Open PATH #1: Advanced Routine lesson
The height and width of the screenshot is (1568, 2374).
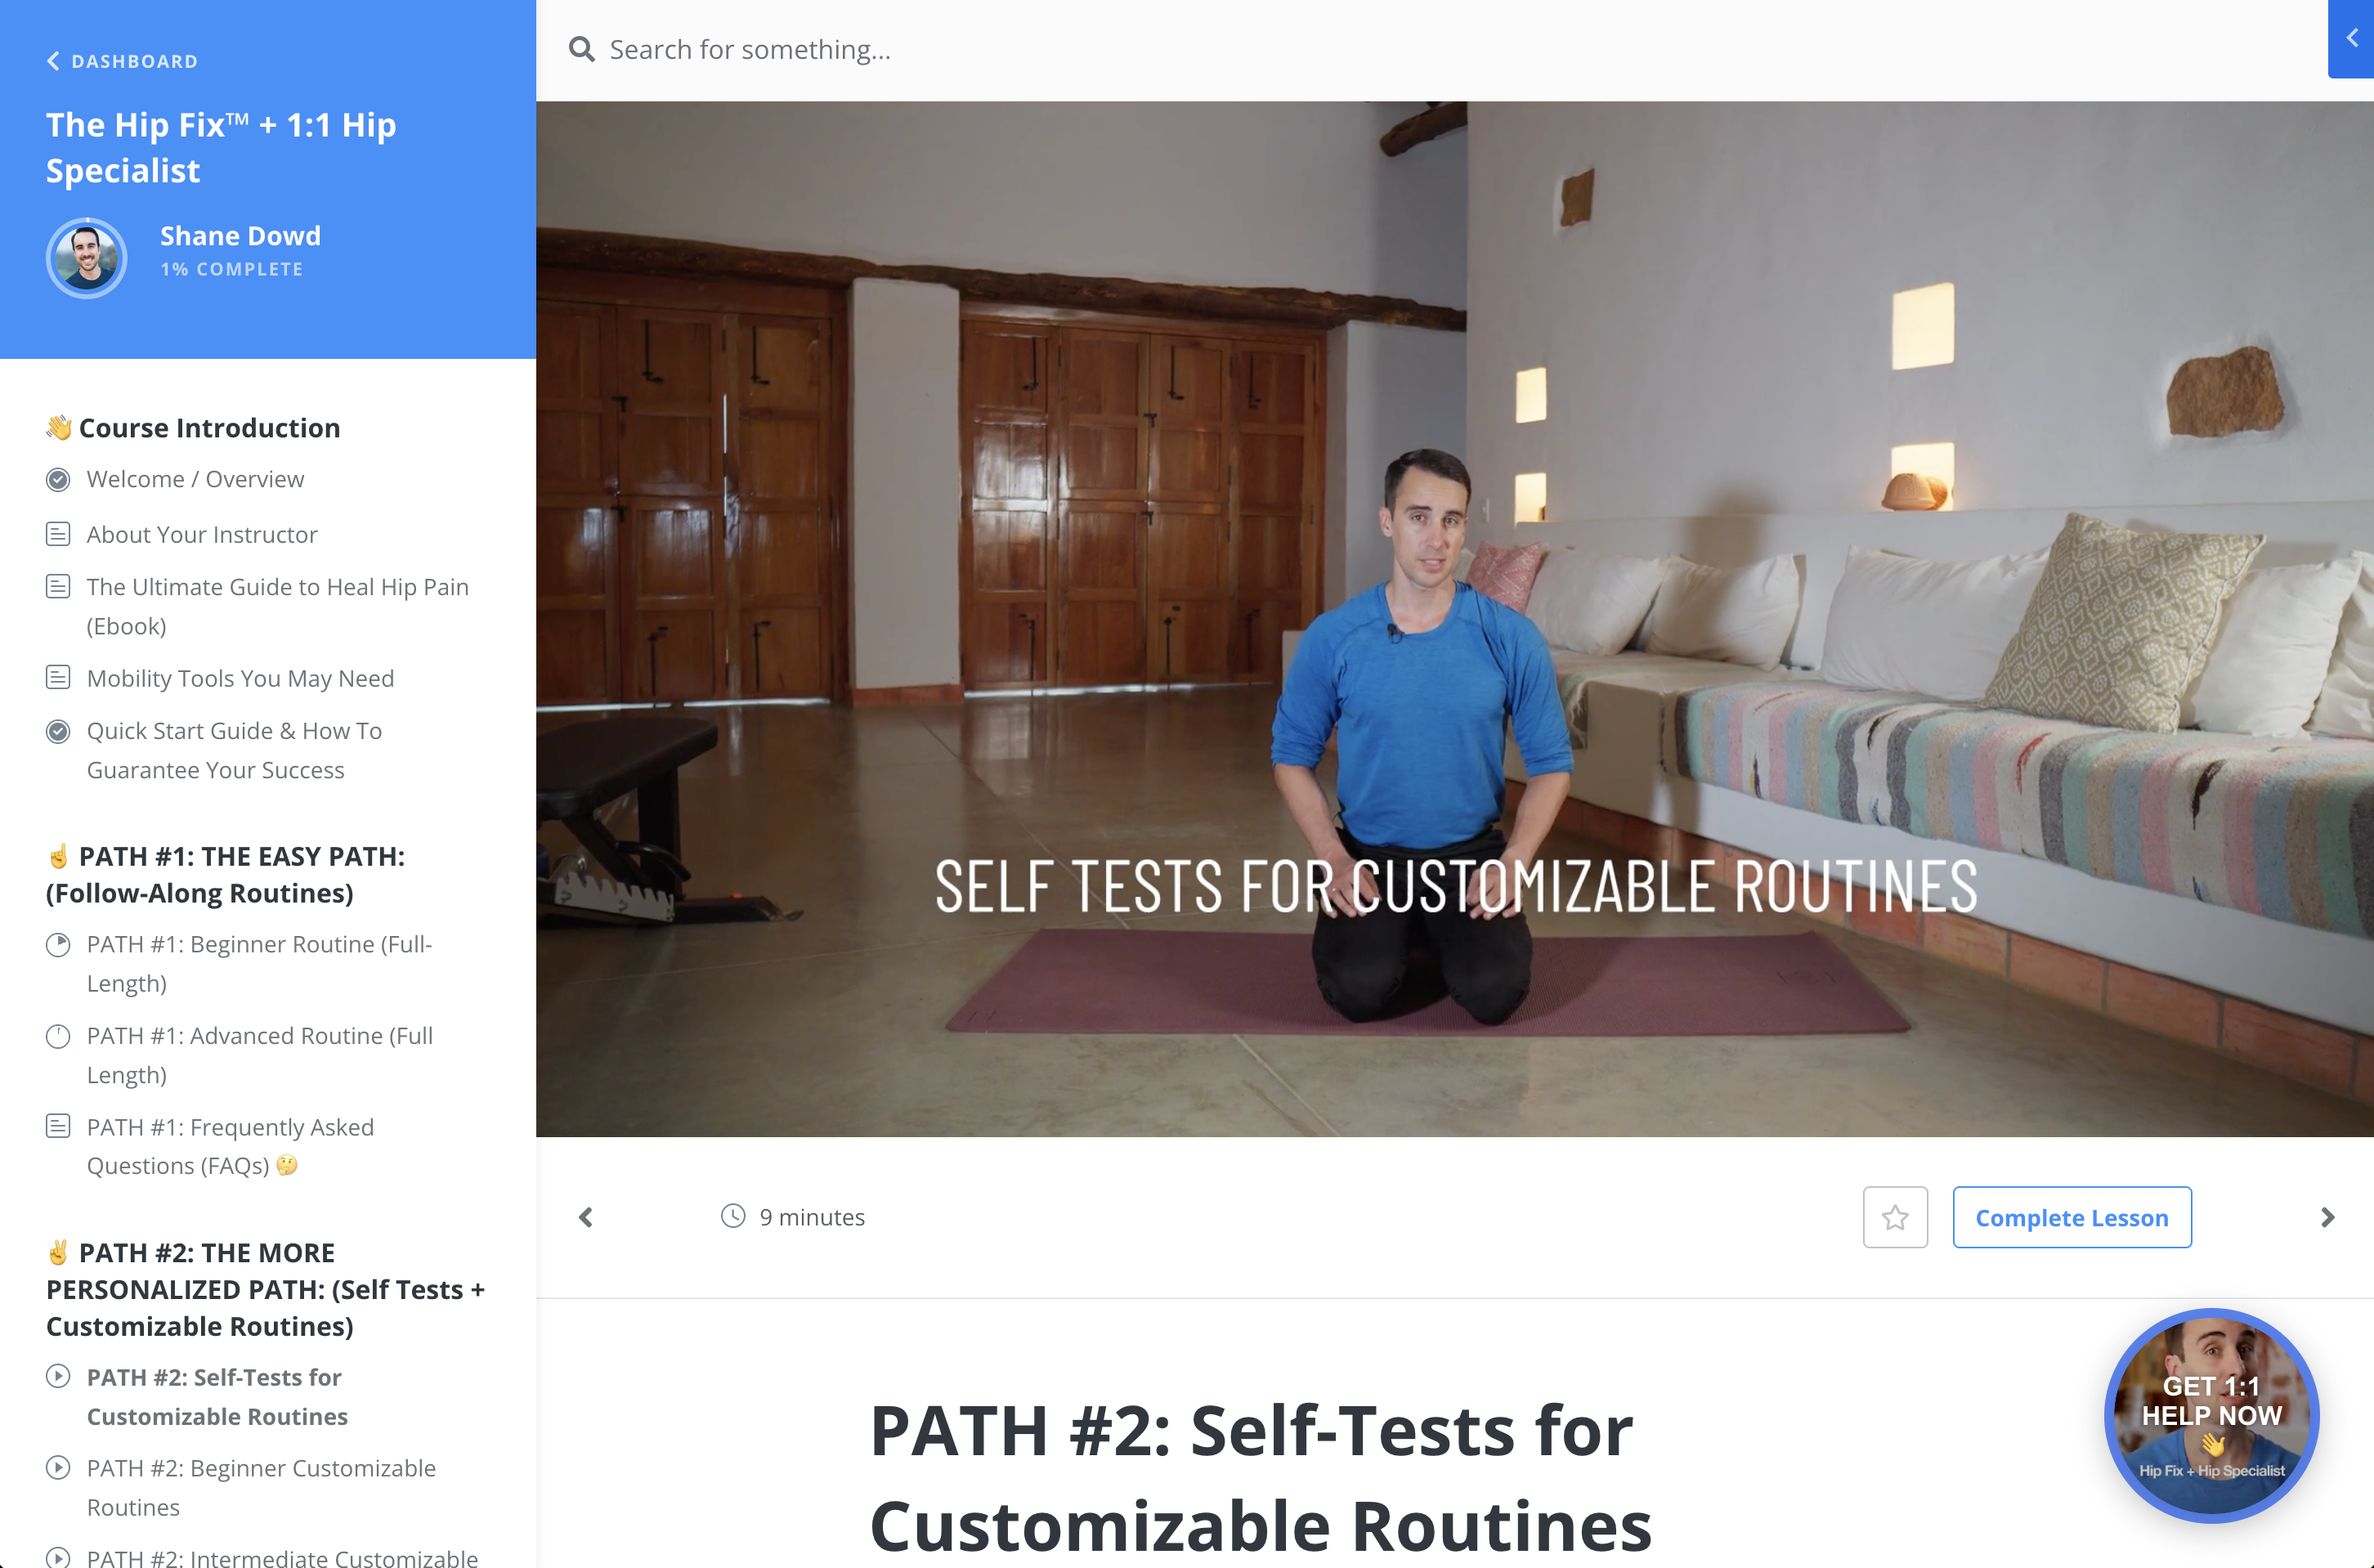pyautogui.click(x=260, y=1055)
